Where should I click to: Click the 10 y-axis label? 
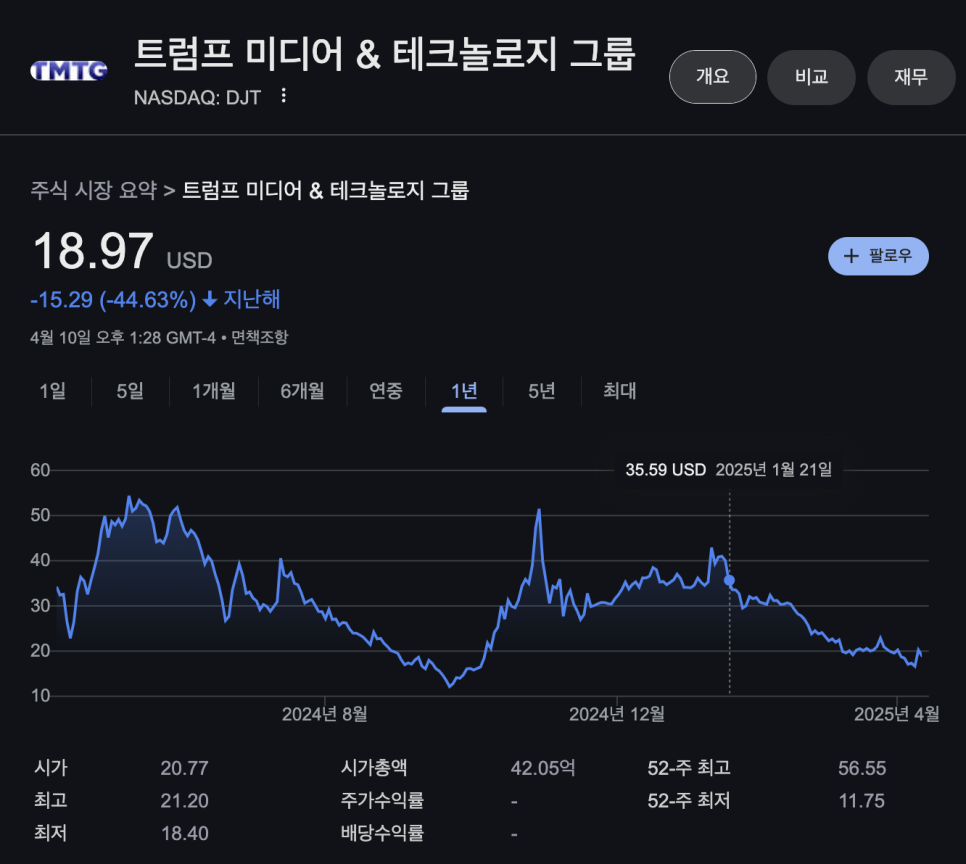(40, 696)
